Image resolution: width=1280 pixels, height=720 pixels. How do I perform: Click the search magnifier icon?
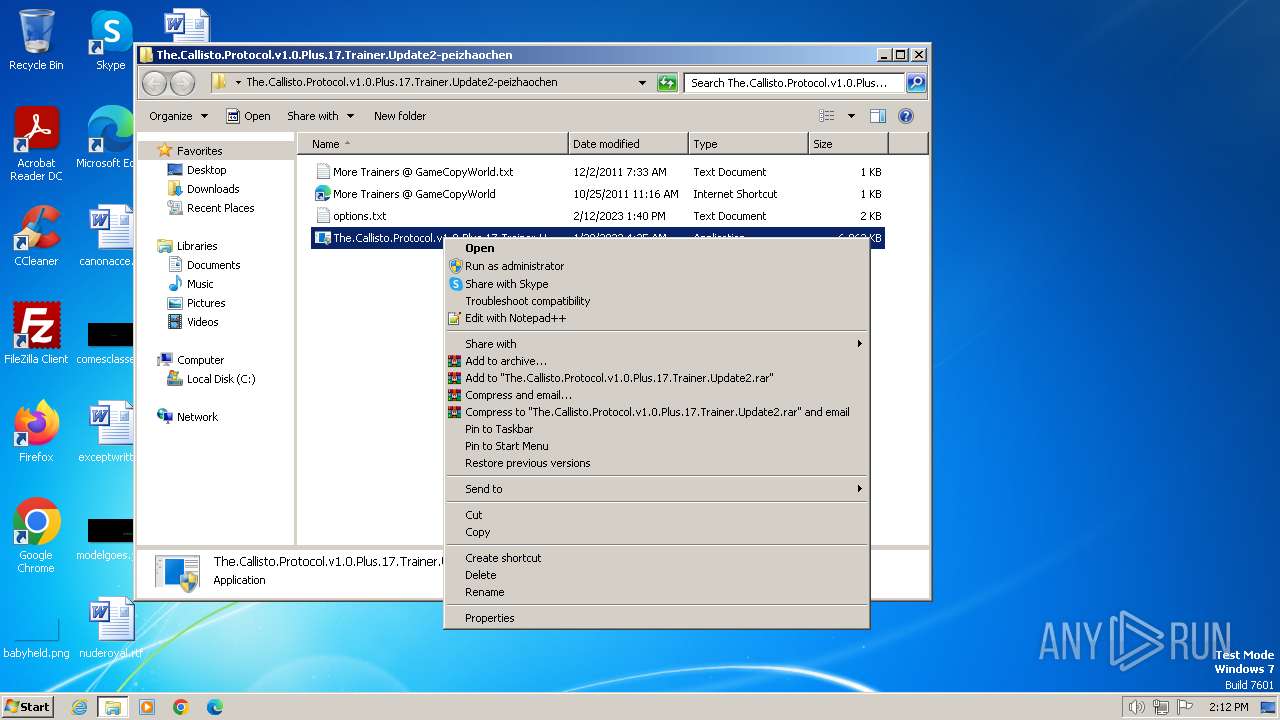[915, 83]
